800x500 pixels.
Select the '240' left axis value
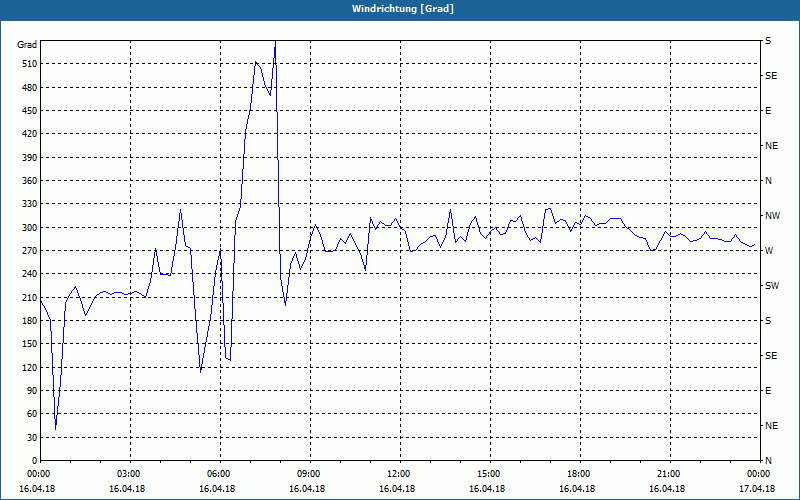[30, 274]
